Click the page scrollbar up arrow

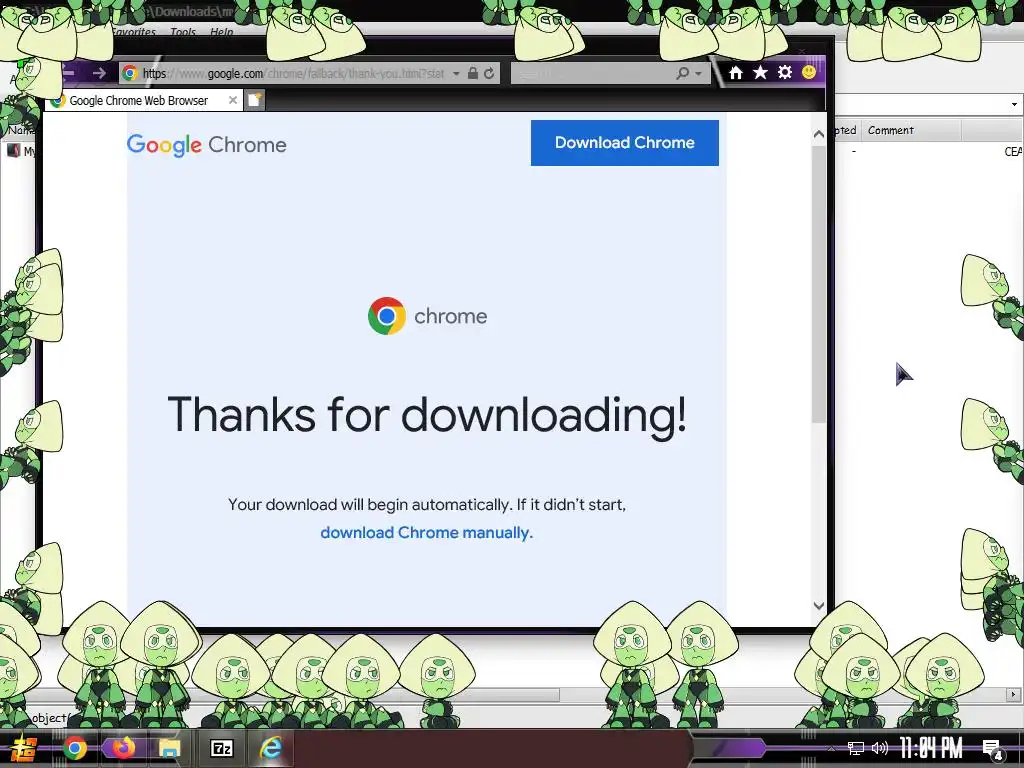[819, 134]
